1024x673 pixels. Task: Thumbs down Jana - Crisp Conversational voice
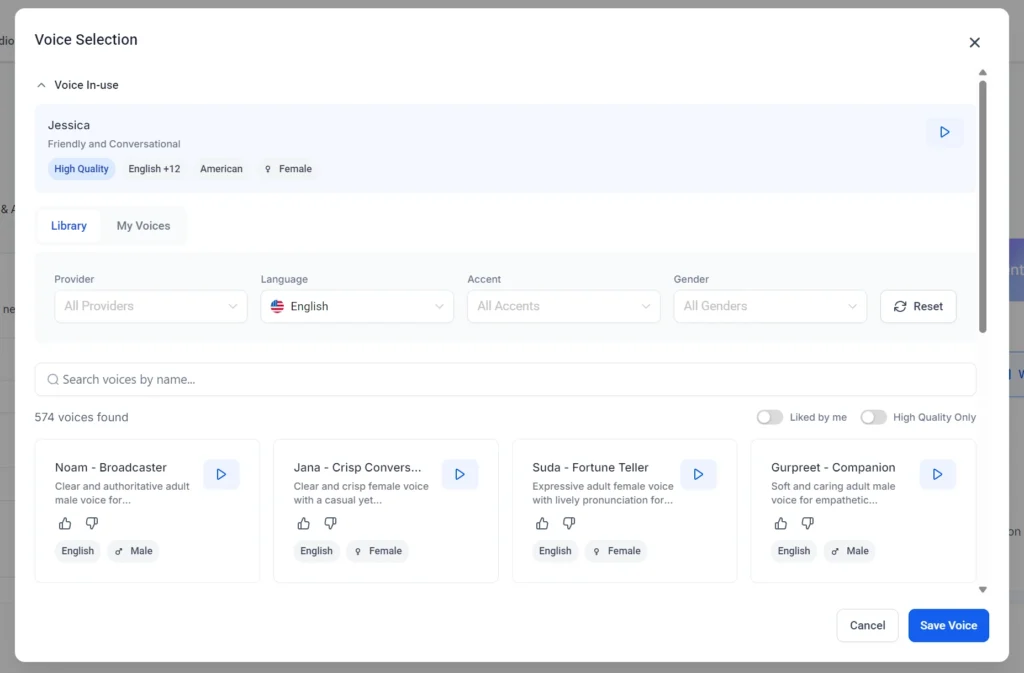pos(330,524)
